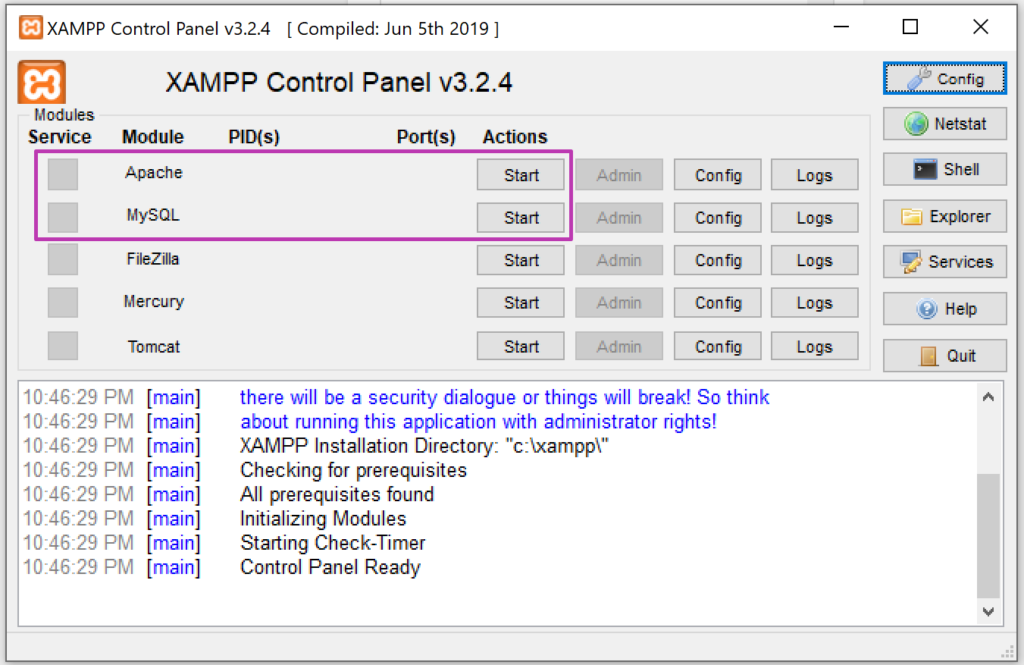Enable FileZilla as a Windows service
This screenshot has height=665, width=1024.
click(x=62, y=259)
